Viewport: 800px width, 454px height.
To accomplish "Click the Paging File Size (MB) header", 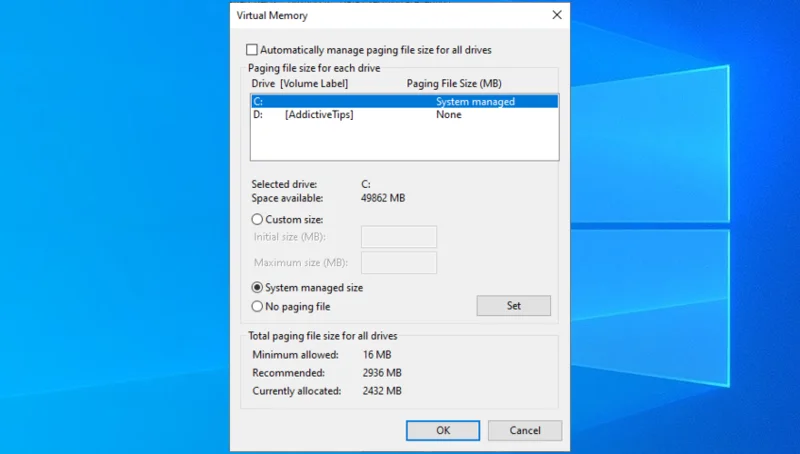I will click(454, 83).
